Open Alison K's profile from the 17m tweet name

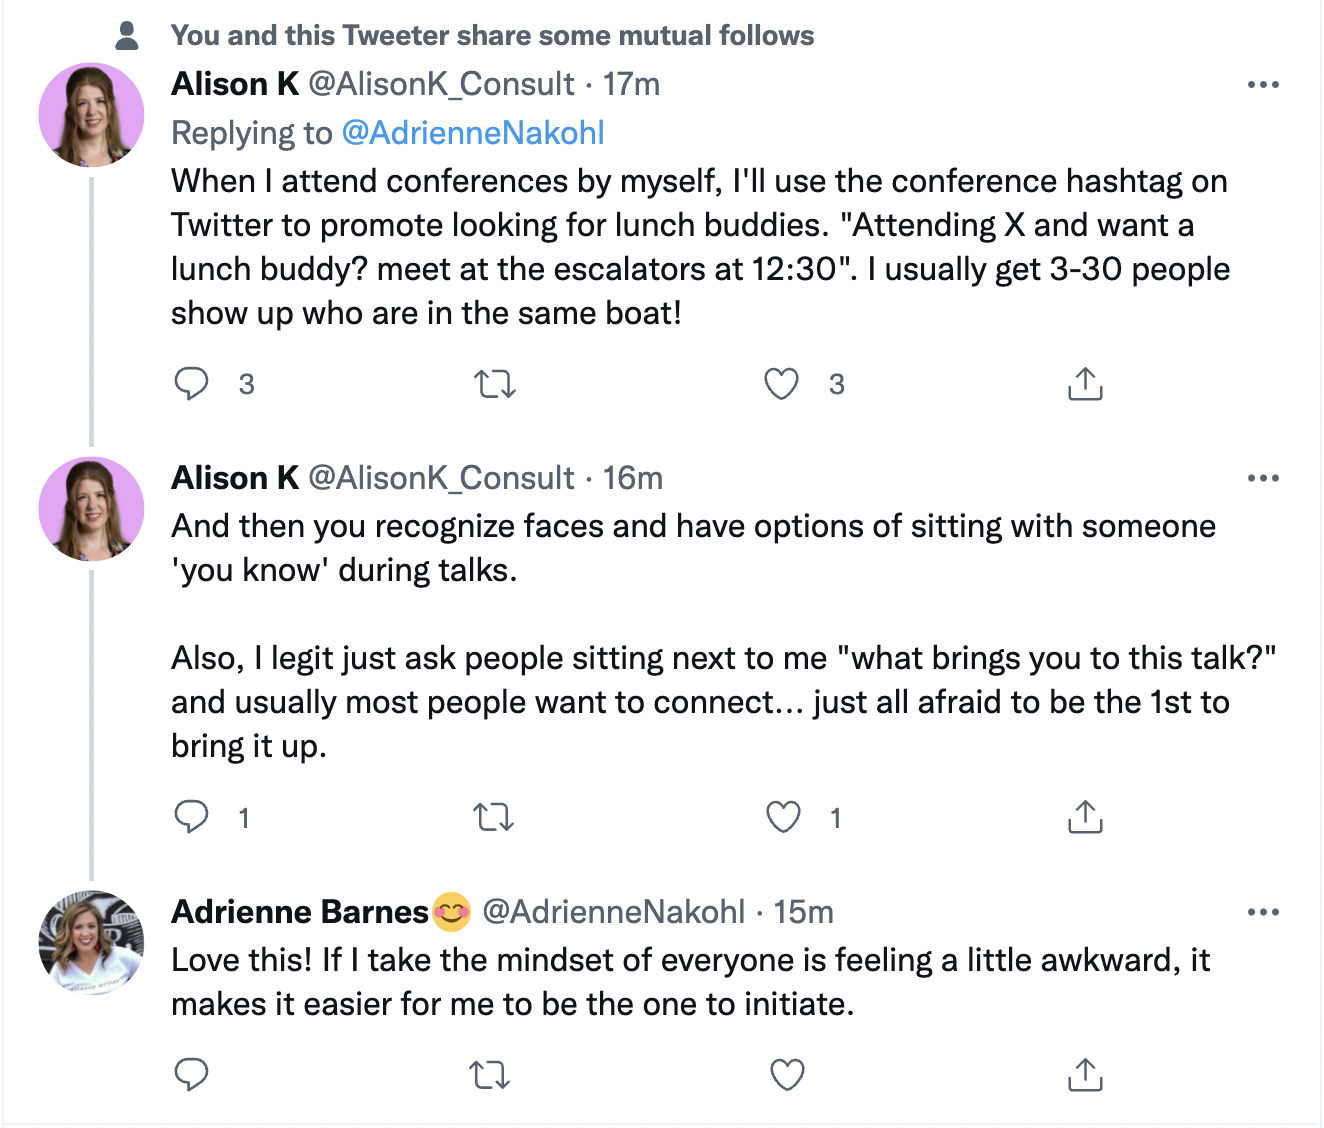(235, 84)
